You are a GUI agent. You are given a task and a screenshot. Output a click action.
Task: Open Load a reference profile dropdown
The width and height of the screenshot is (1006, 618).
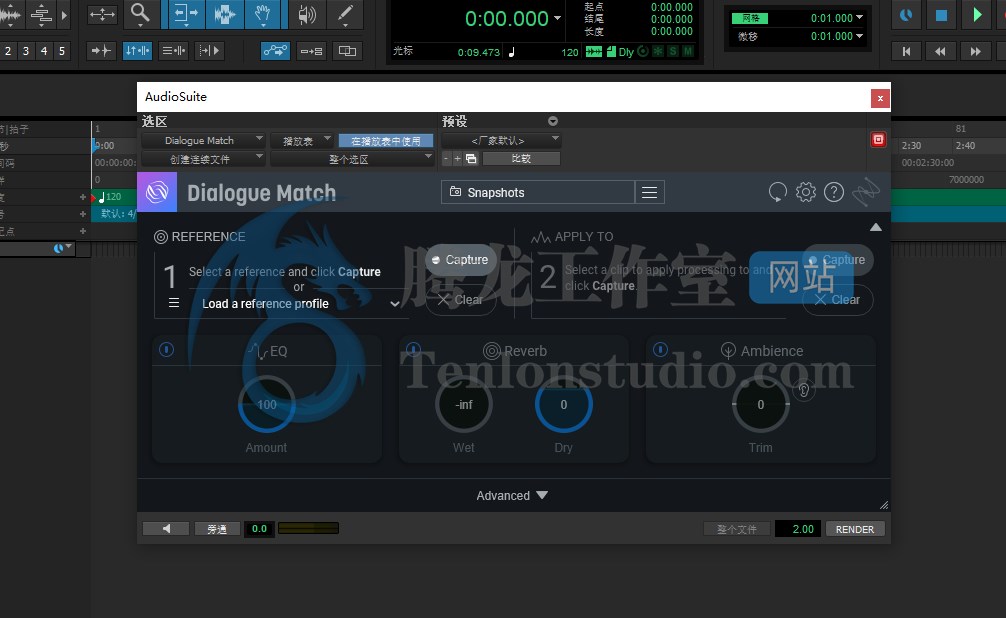click(300, 304)
